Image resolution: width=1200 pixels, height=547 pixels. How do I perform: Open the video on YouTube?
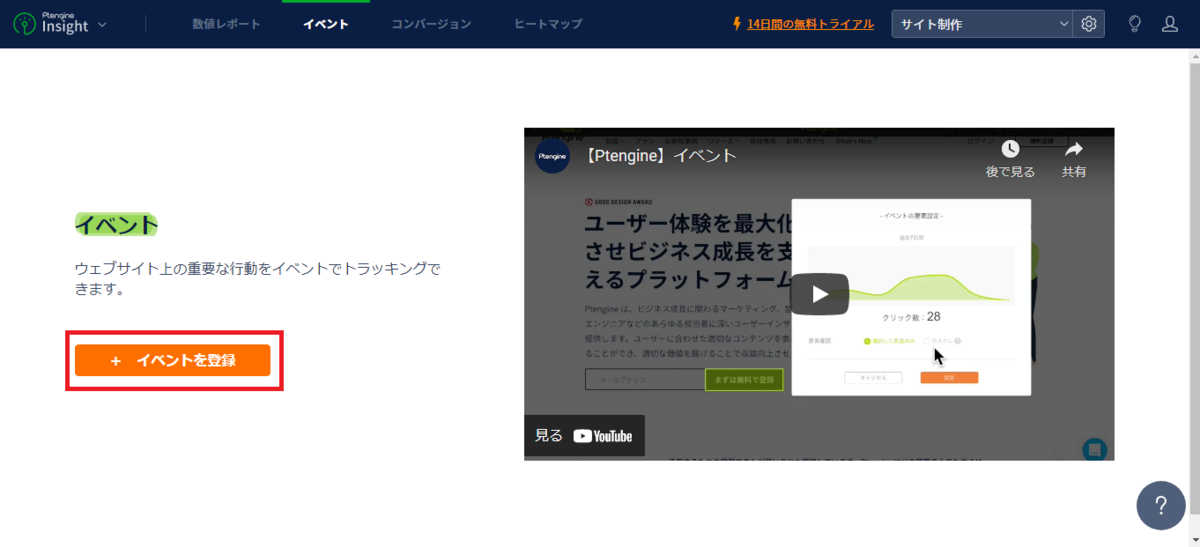[584, 436]
